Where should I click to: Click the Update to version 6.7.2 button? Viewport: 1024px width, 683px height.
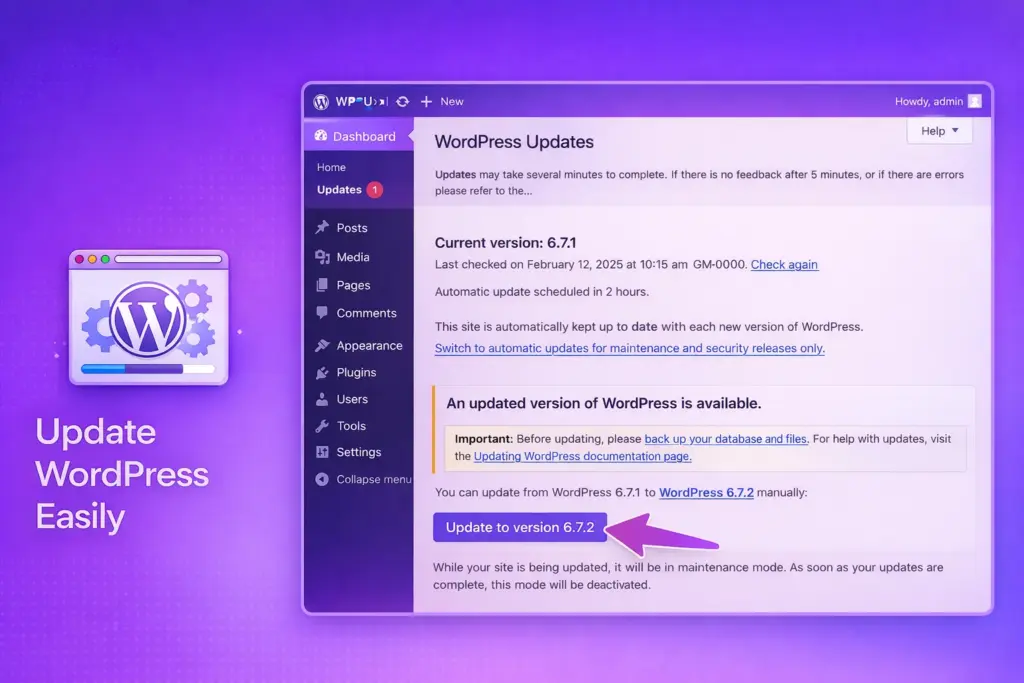[x=520, y=527]
